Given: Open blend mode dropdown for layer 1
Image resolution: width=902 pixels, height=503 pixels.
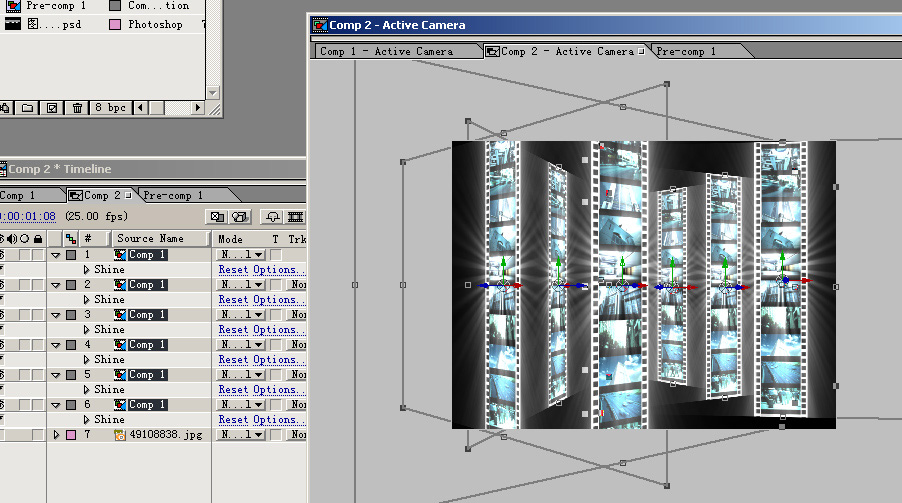Looking at the screenshot, I should coord(240,254).
